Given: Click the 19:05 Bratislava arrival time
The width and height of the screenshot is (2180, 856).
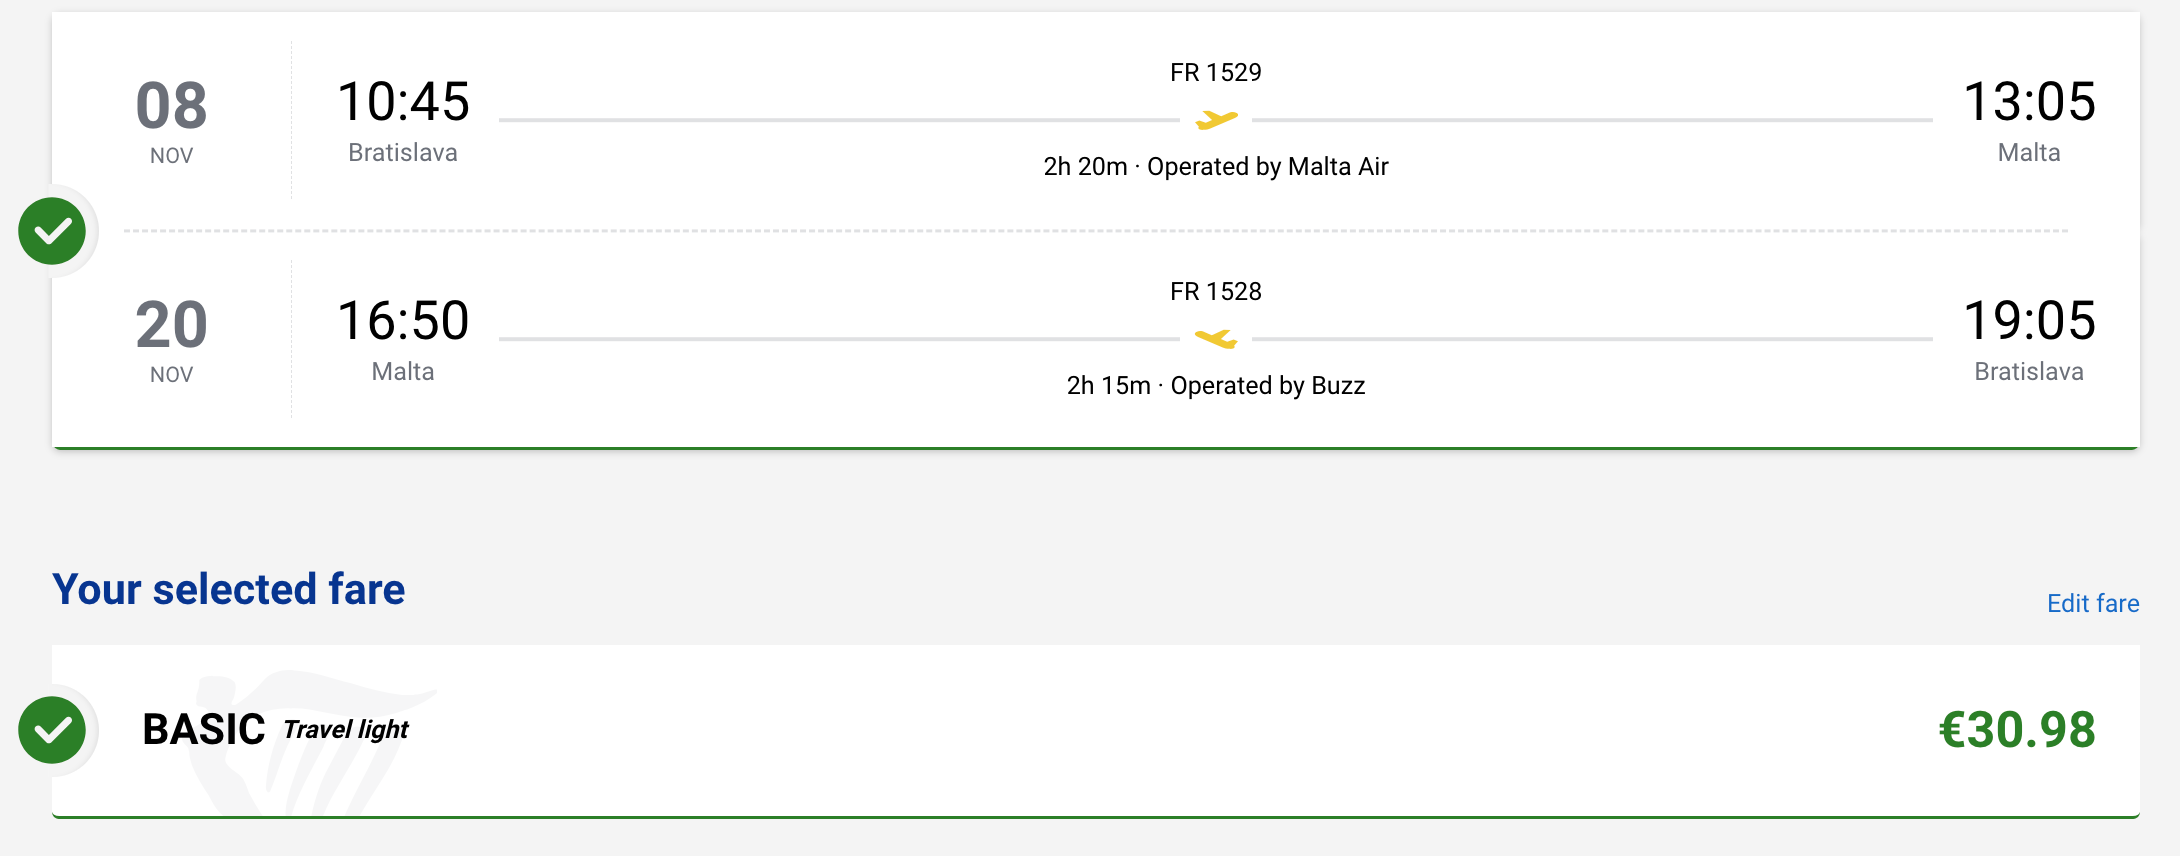Looking at the screenshot, I should pyautogui.click(x=2029, y=339).
